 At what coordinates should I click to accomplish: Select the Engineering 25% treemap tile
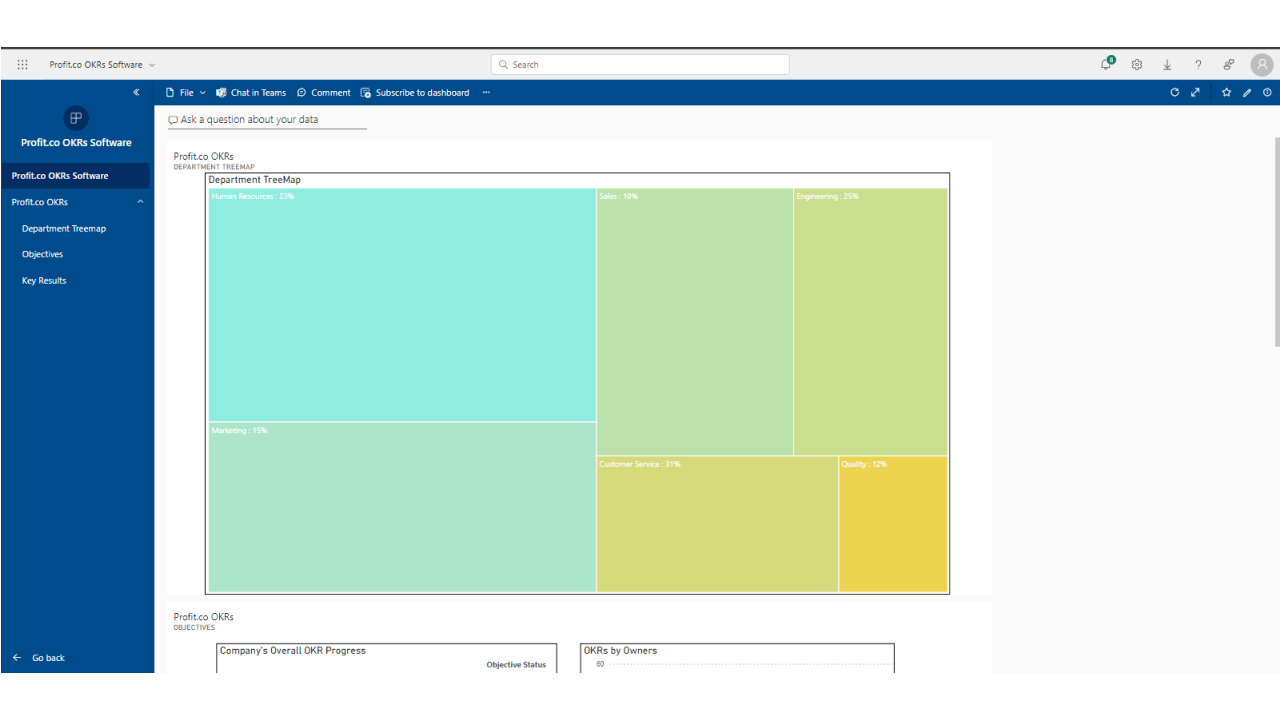871,322
